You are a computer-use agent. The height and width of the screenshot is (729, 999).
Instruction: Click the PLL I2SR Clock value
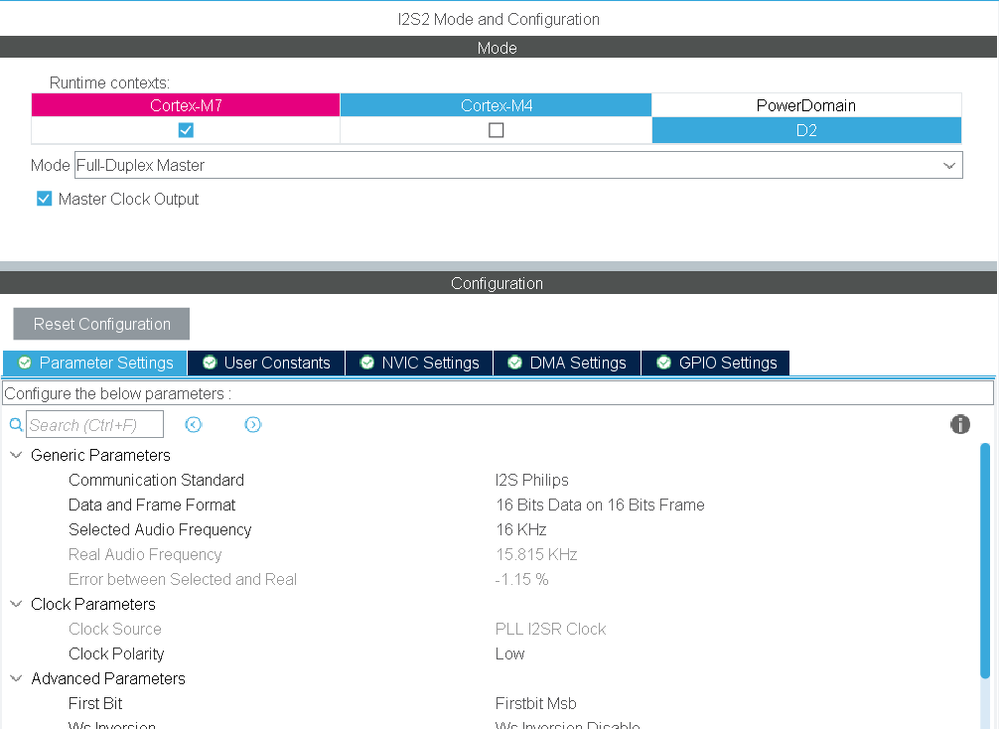550,629
